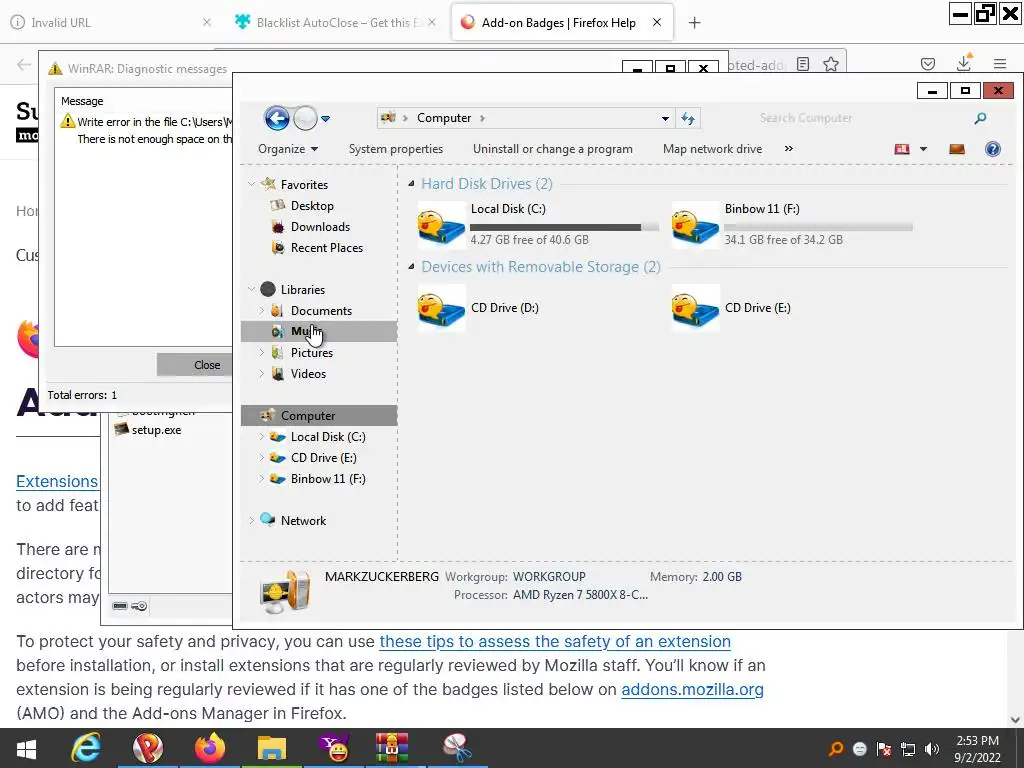The image size is (1024, 768).
Task: Select CD Drive (E:) in the tree
Action: [x=323, y=458]
